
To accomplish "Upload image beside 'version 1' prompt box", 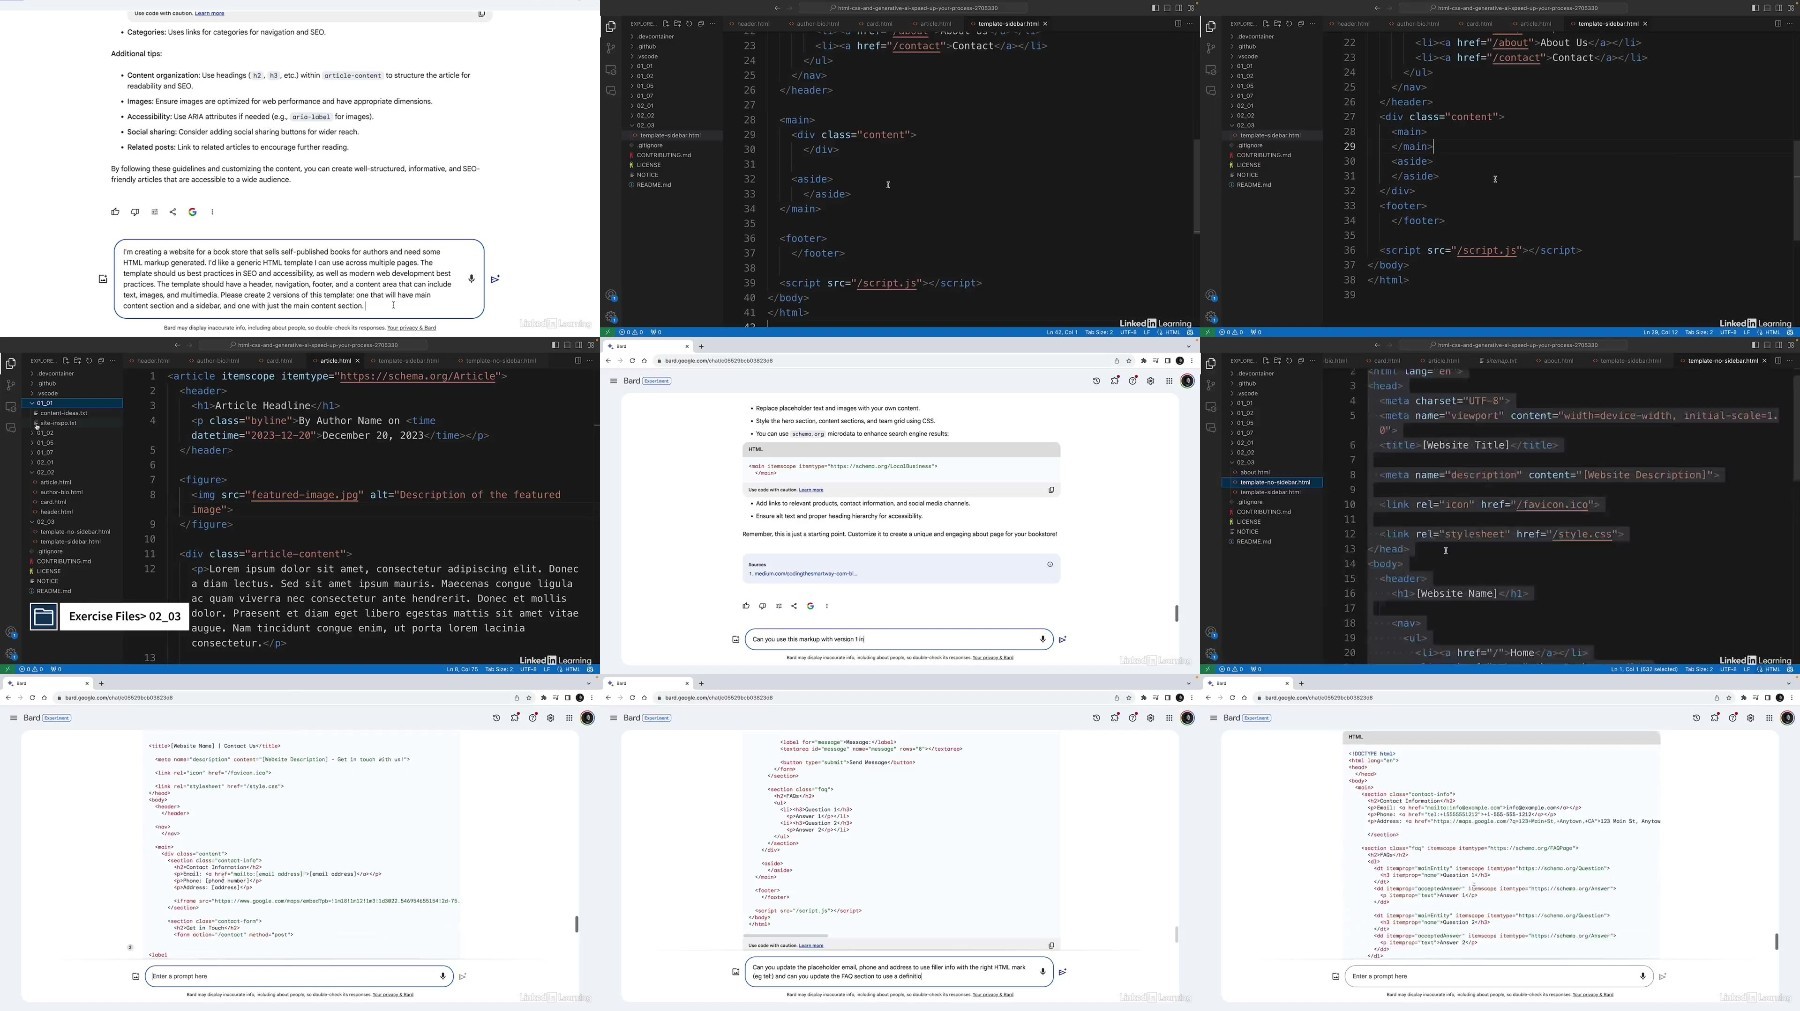I will (736, 639).
